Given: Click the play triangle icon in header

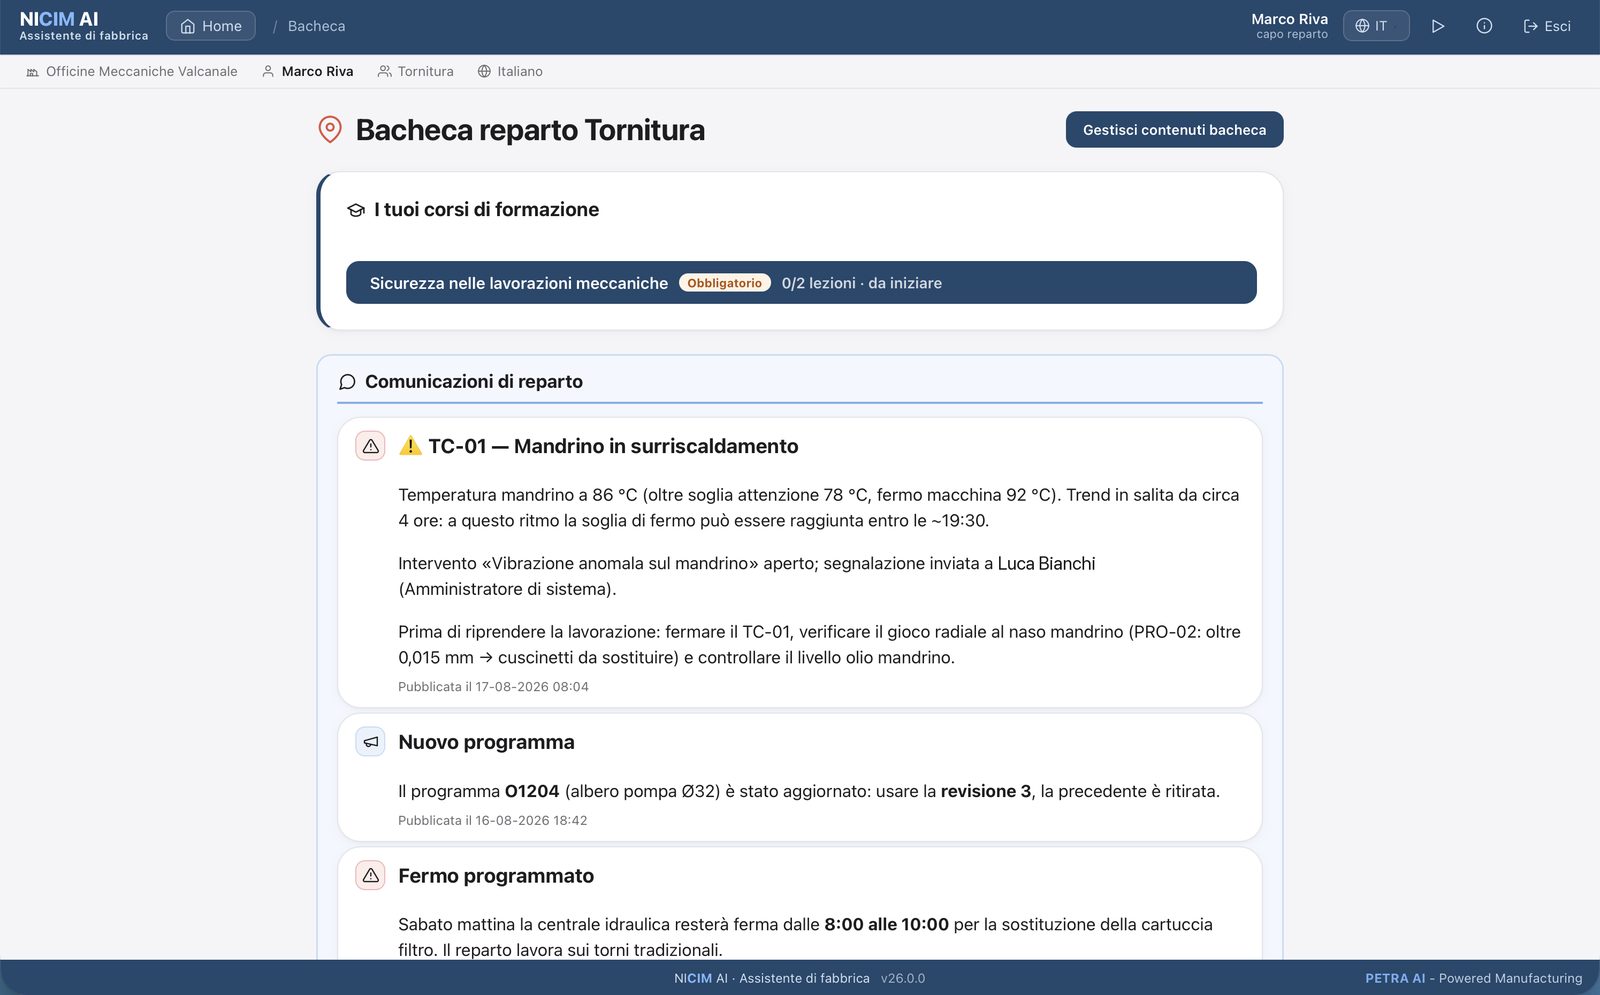Looking at the screenshot, I should tap(1438, 26).
